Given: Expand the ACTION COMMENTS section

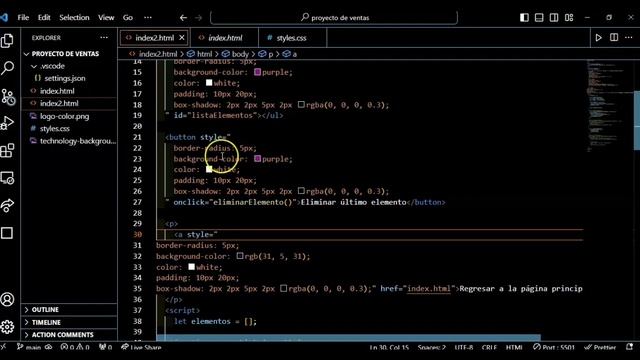Looking at the screenshot, I should pos(63,335).
